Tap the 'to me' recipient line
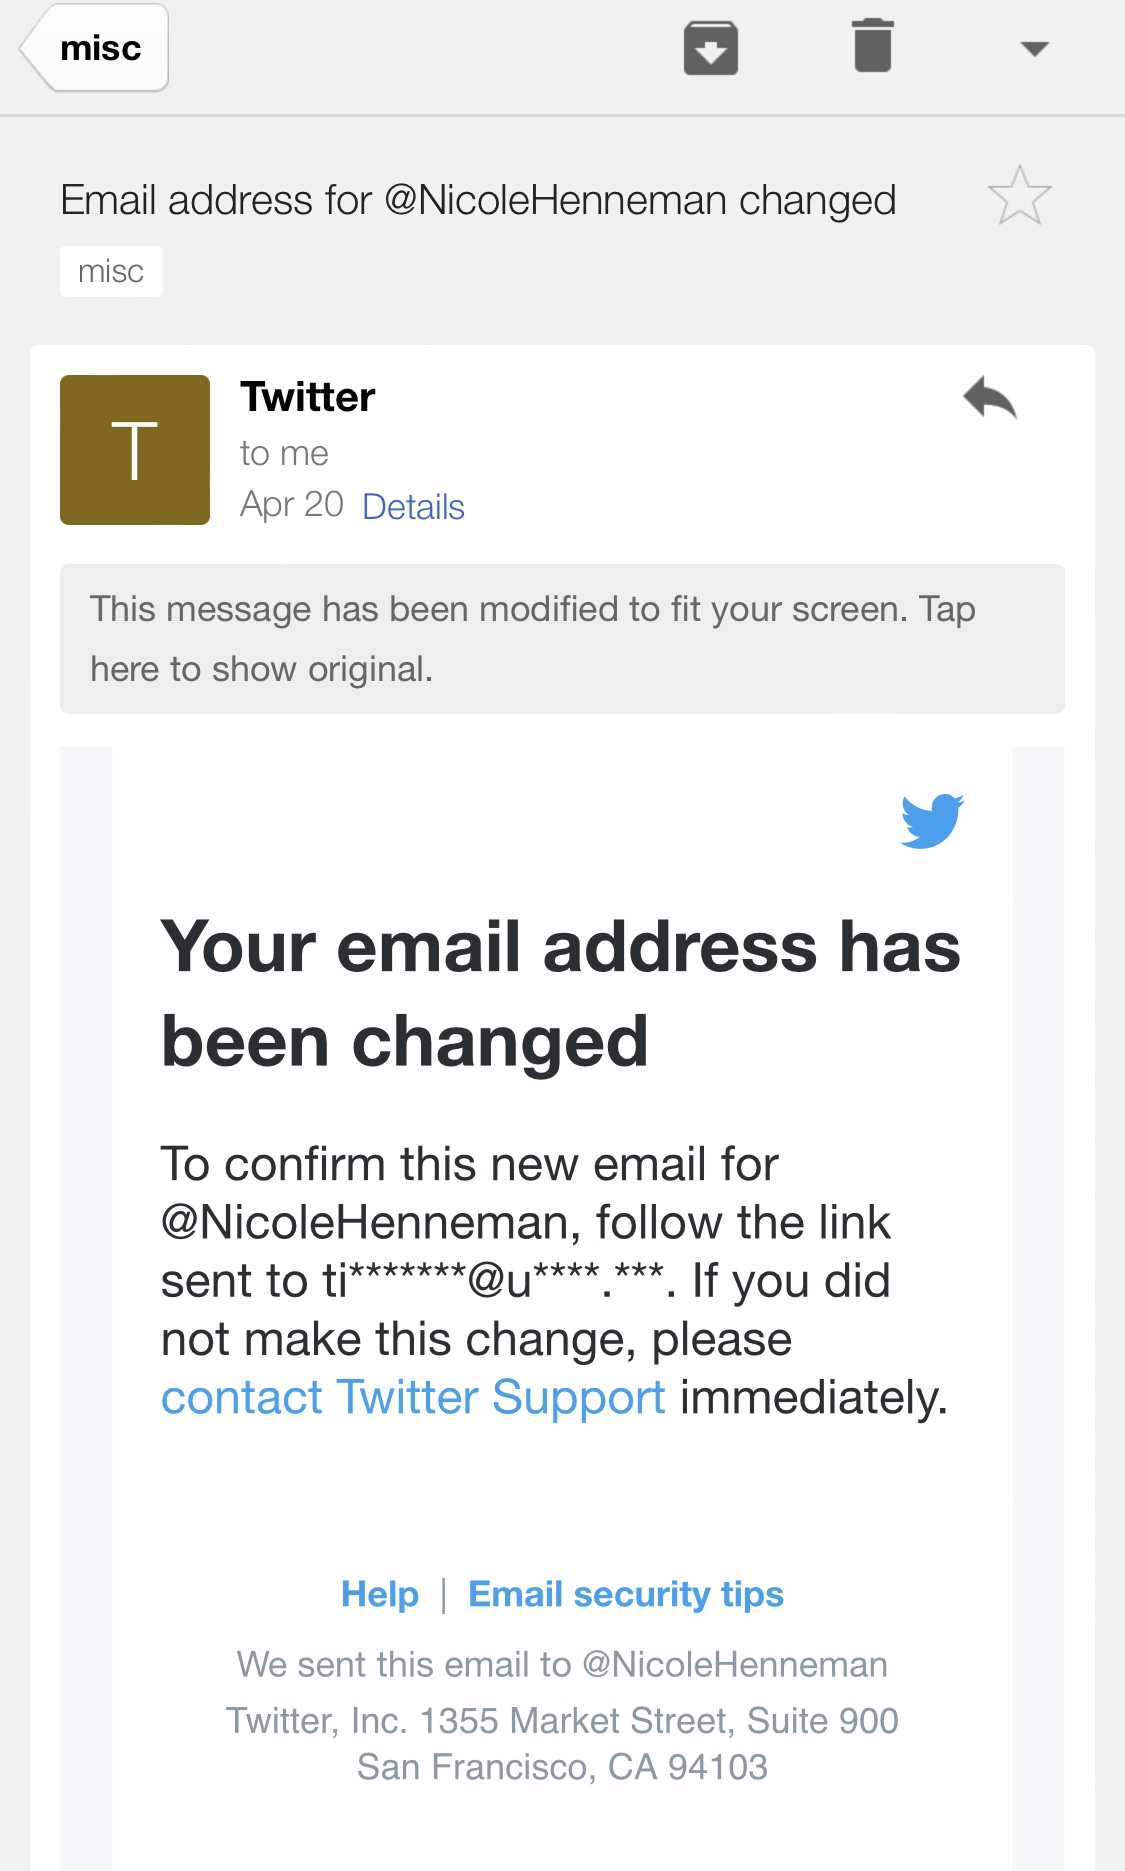Image resolution: width=1125 pixels, height=1871 pixels. 284,454
